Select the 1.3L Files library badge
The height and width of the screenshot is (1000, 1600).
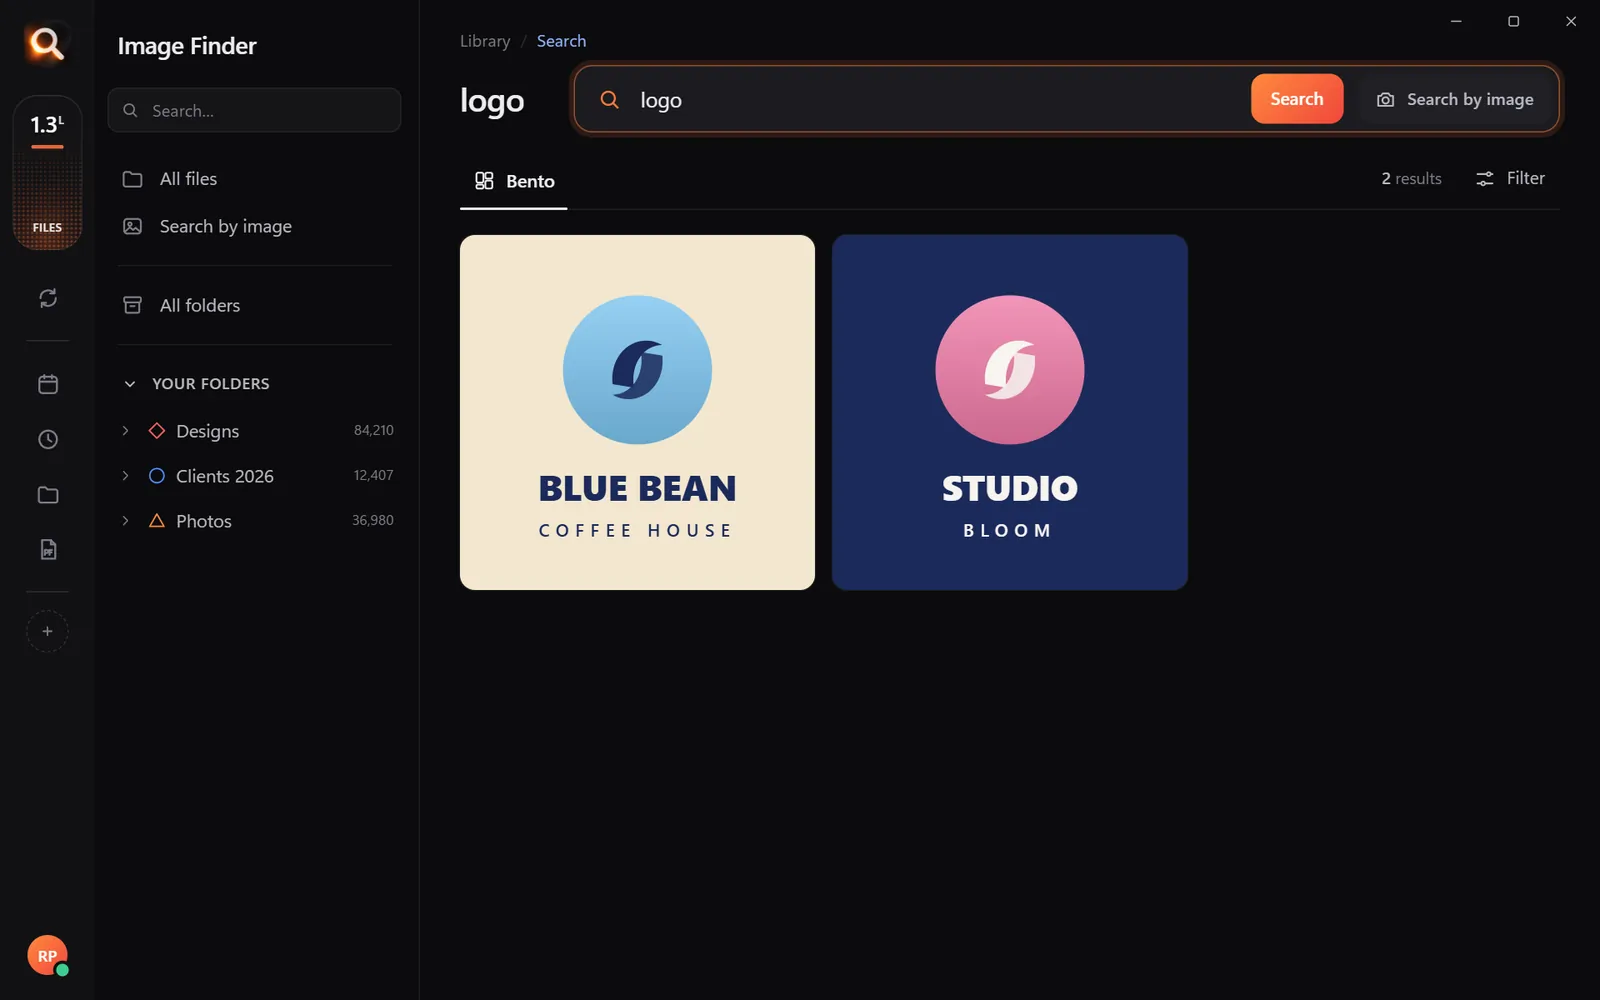tap(47, 173)
